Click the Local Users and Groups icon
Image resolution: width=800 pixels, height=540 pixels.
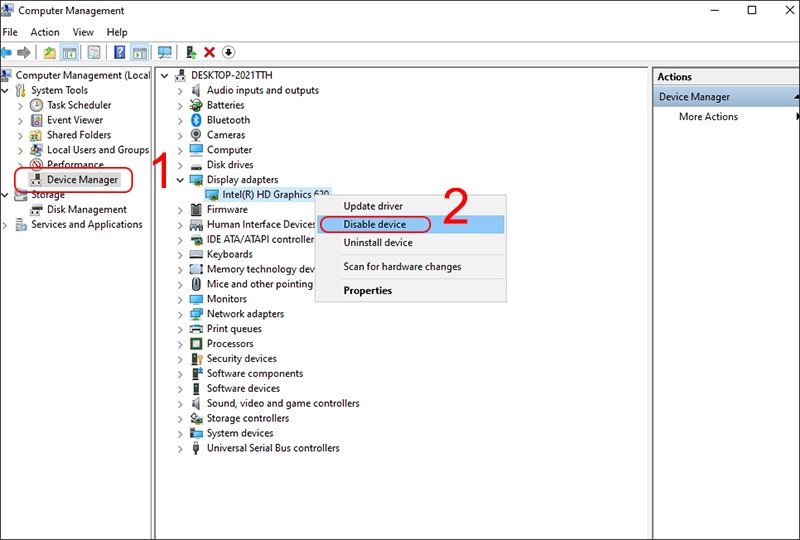[36, 150]
